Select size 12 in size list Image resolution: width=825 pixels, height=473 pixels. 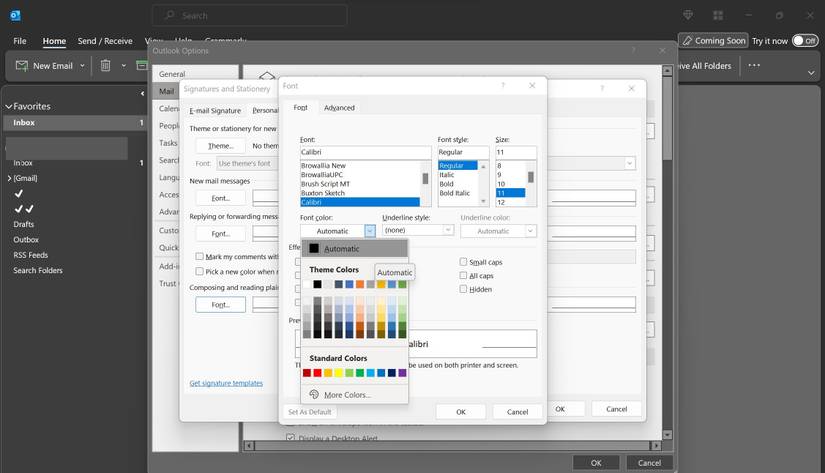pyautogui.click(x=501, y=203)
